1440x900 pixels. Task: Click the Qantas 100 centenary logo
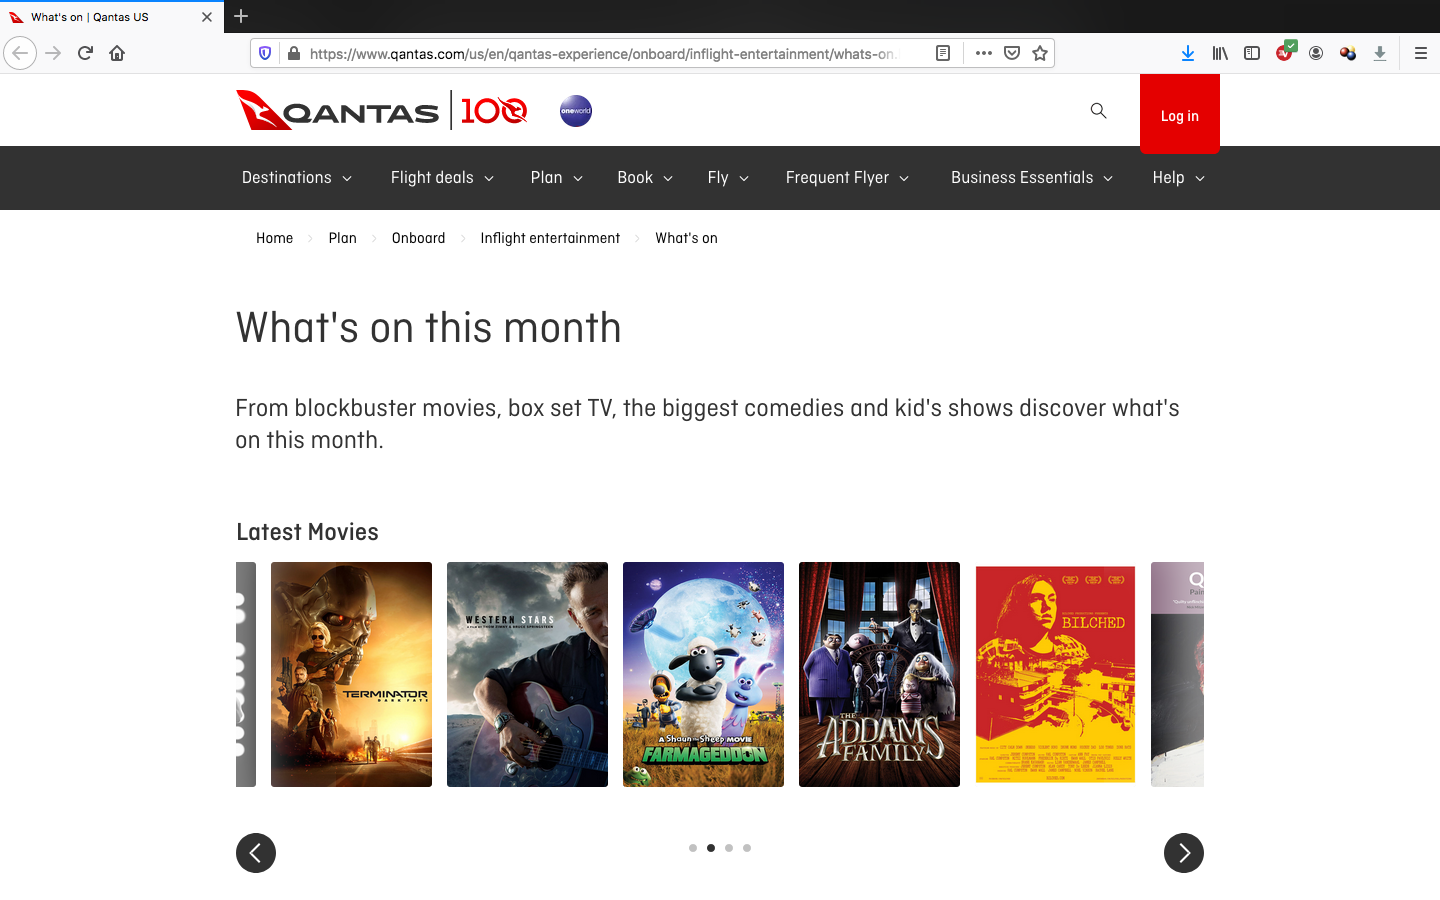pyautogui.click(x=494, y=110)
